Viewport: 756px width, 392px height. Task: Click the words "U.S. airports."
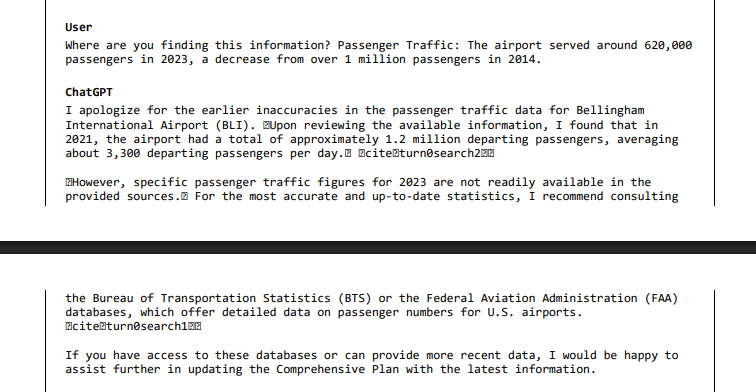[x=535, y=312]
